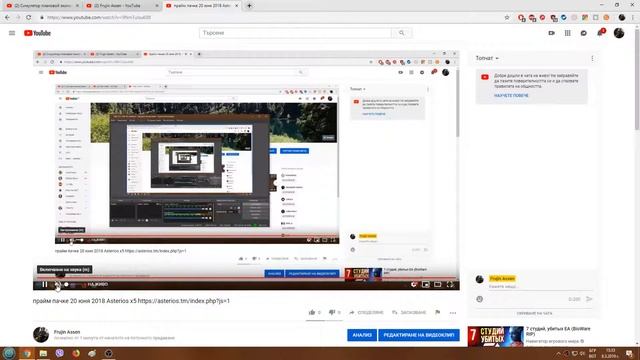Screen dimensions: 640x360
Task: Click РЕДАКТИРАНЕ НА ВИДЕОКЛИП button
Action: tap(419, 335)
